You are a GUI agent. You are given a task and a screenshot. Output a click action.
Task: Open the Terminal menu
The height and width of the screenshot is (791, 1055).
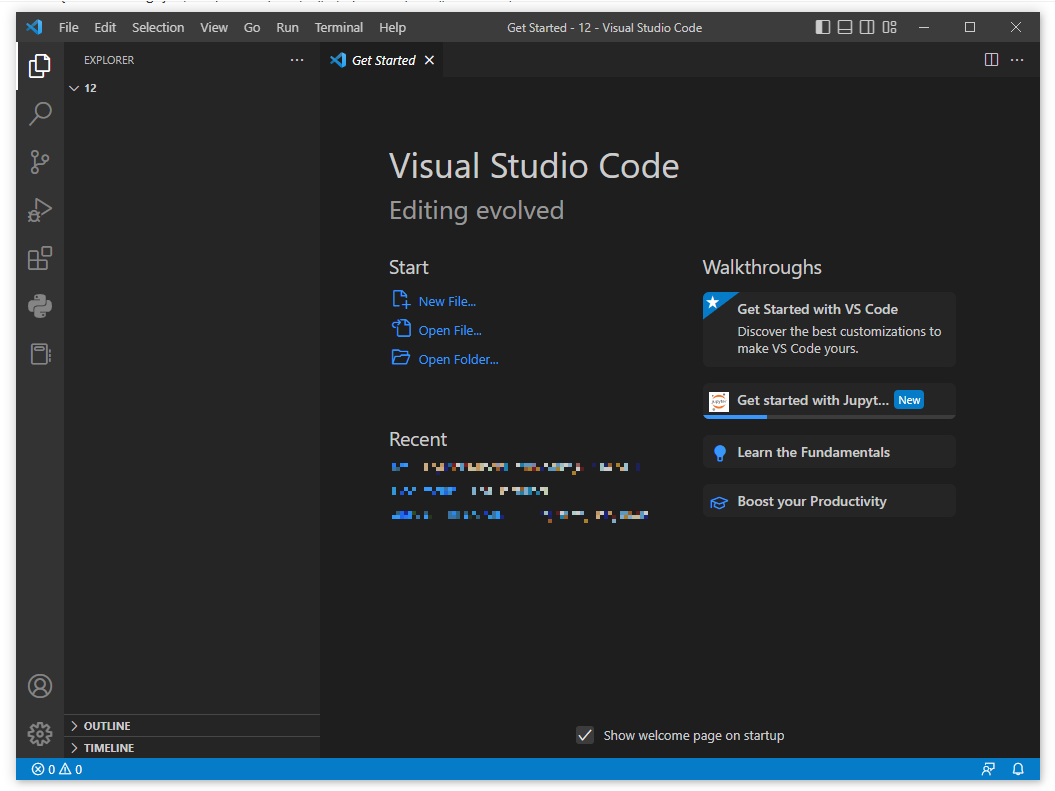[x=338, y=28]
